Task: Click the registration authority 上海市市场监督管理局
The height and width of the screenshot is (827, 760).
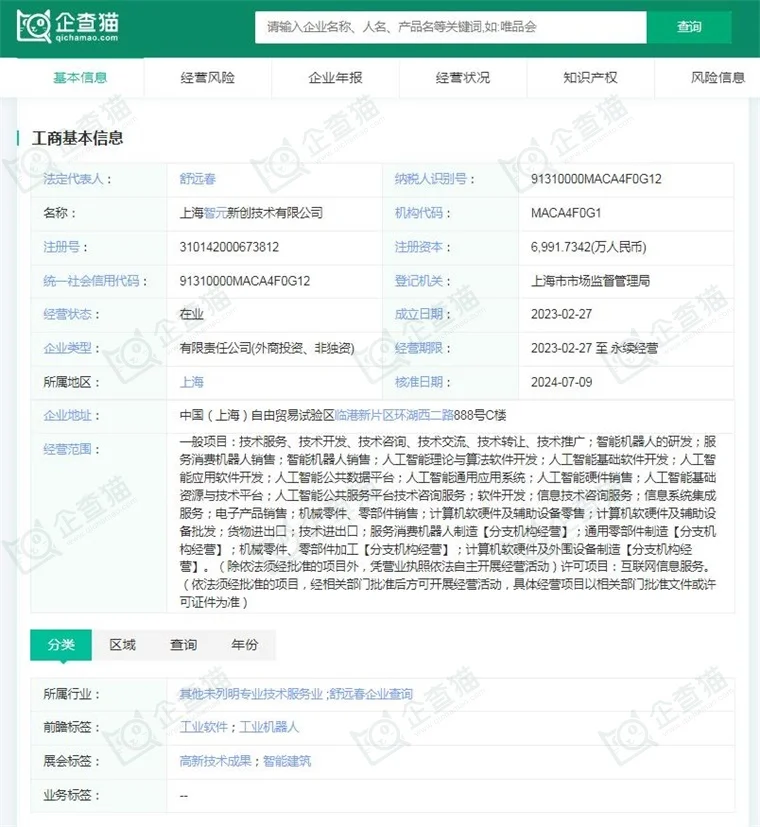Action: 590,281
